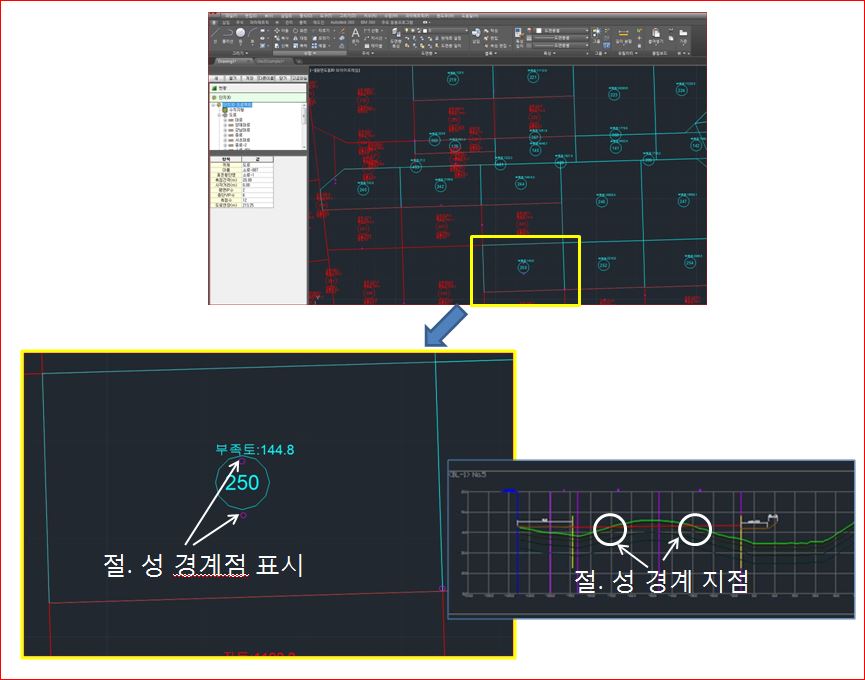Select the Line tool in the Draw panel
This screenshot has width=865, height=680.
[x=215, y=35]
